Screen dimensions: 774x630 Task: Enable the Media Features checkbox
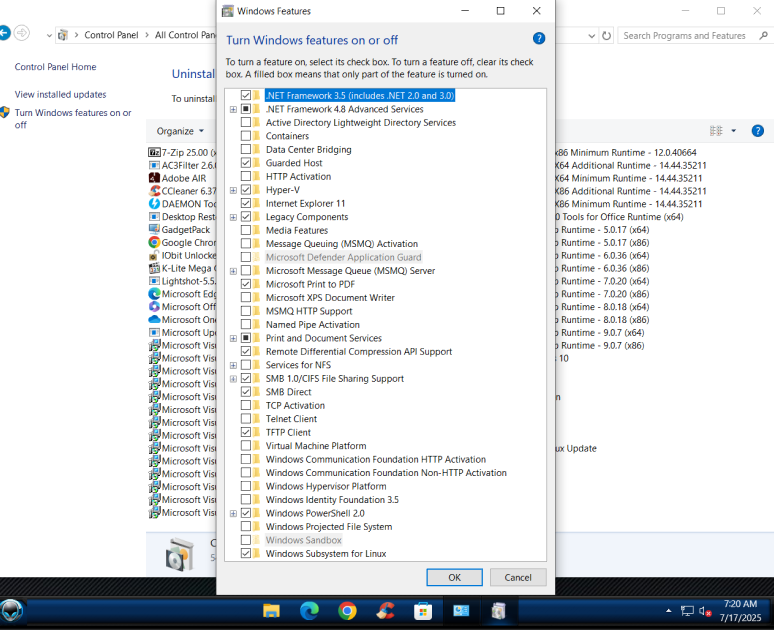[246, 230]
